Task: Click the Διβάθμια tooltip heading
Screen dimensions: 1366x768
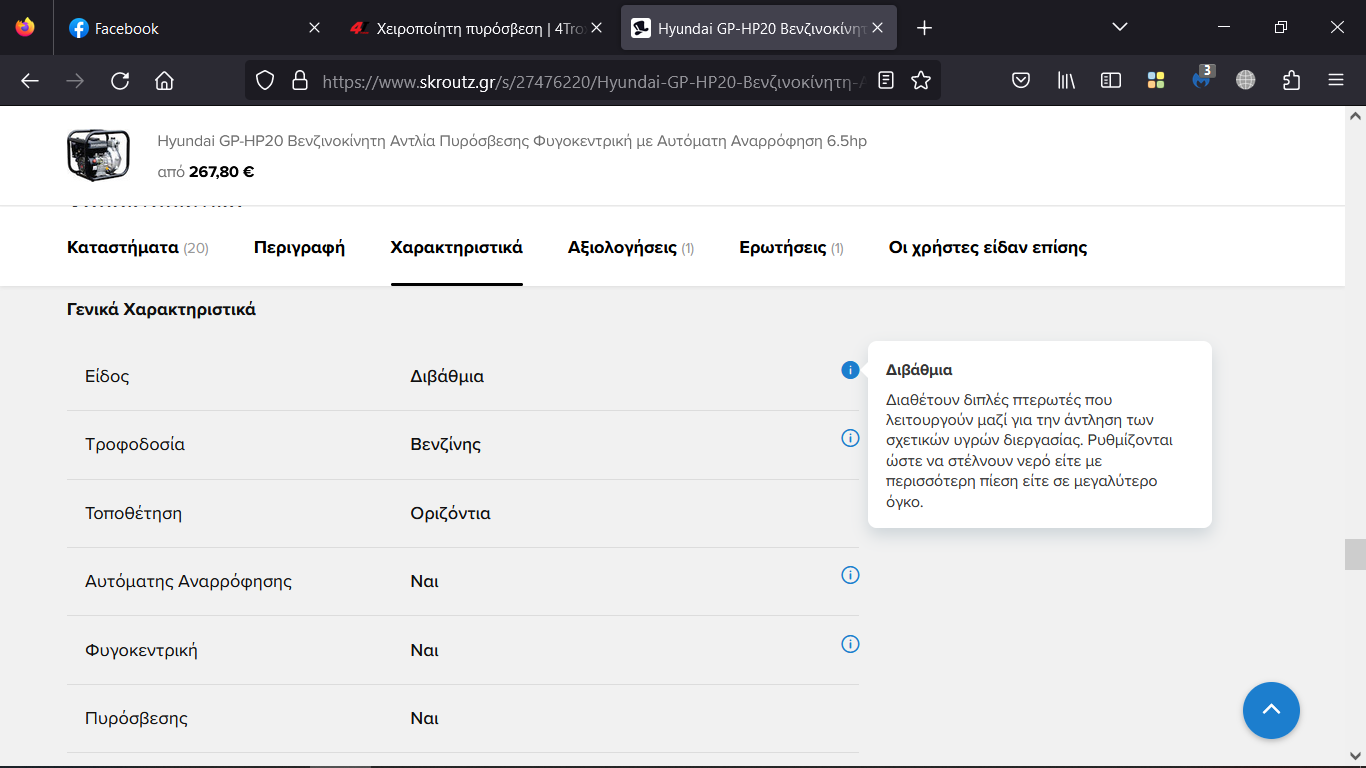Action: [x=919, y=370]
